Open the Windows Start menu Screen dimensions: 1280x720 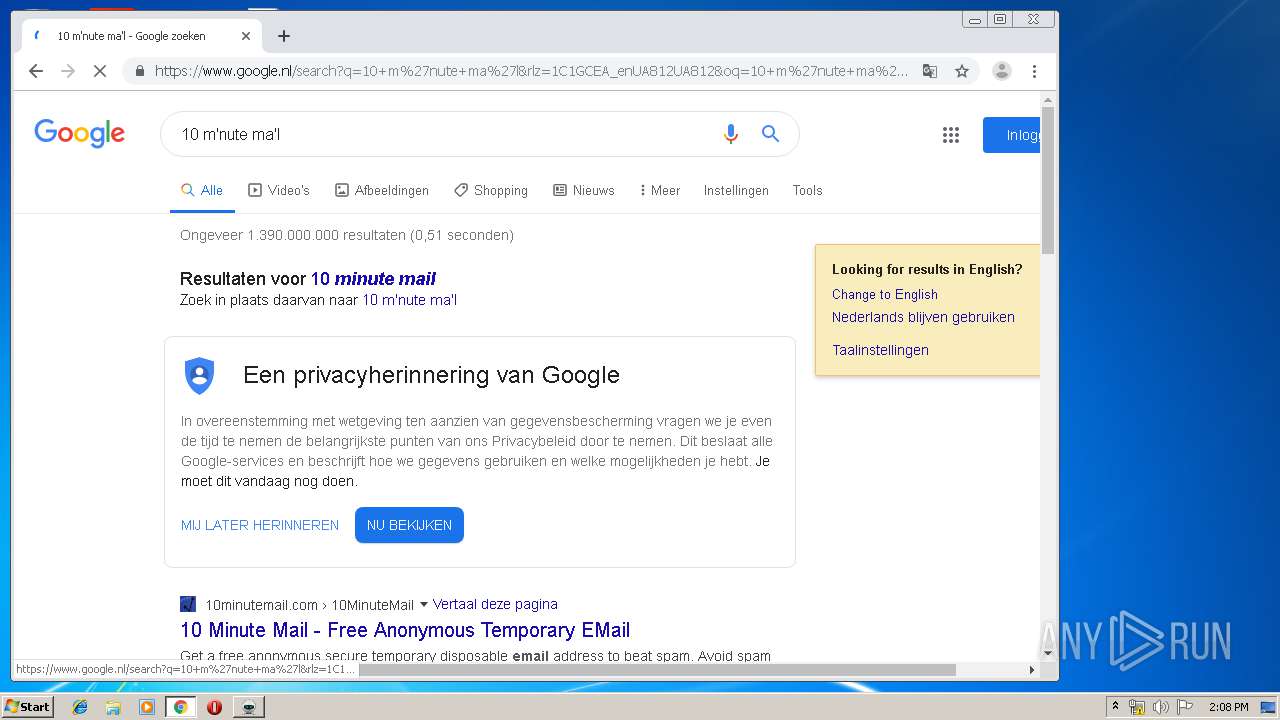pyautogui.click(x=27, y=706)
